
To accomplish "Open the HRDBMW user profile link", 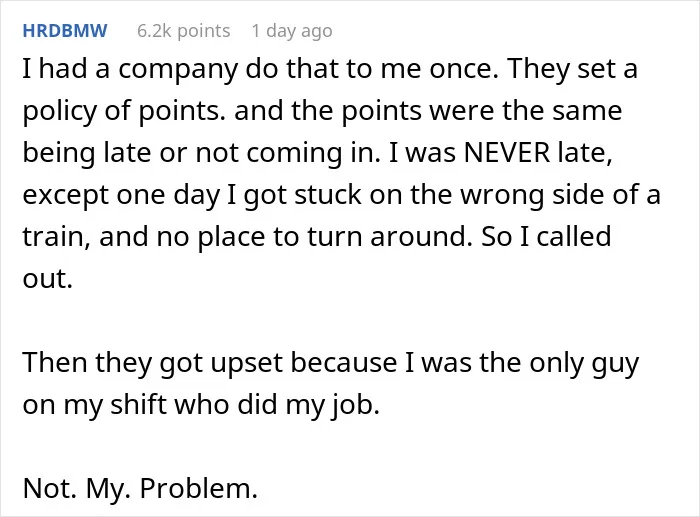I will pos(65,31).
